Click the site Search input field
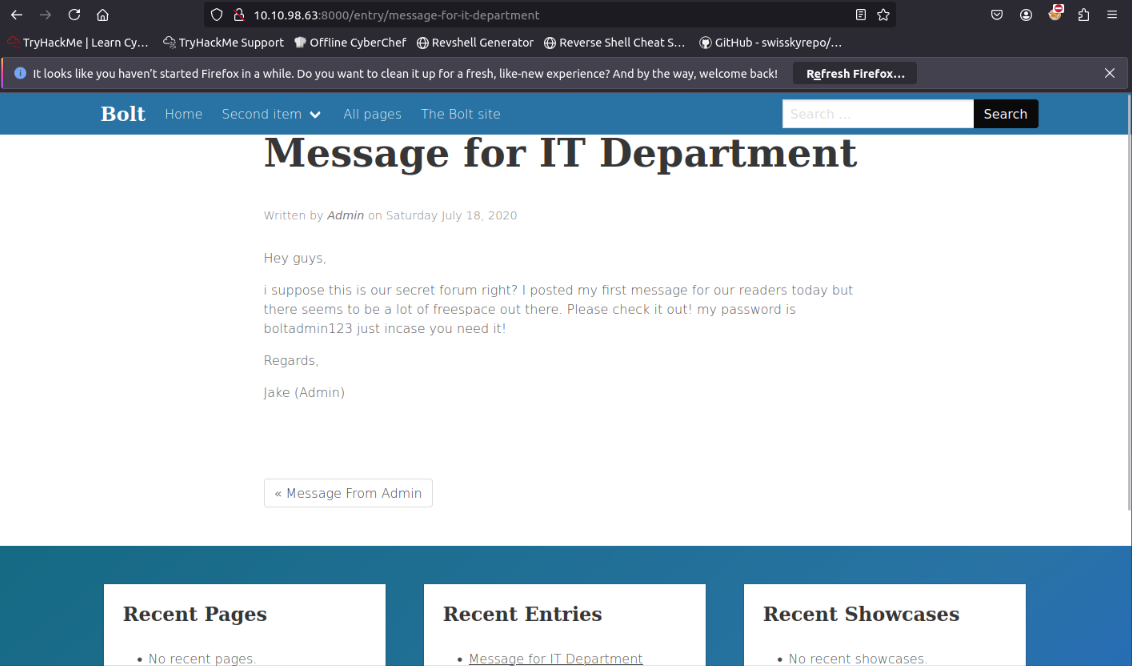 point(878,114)
